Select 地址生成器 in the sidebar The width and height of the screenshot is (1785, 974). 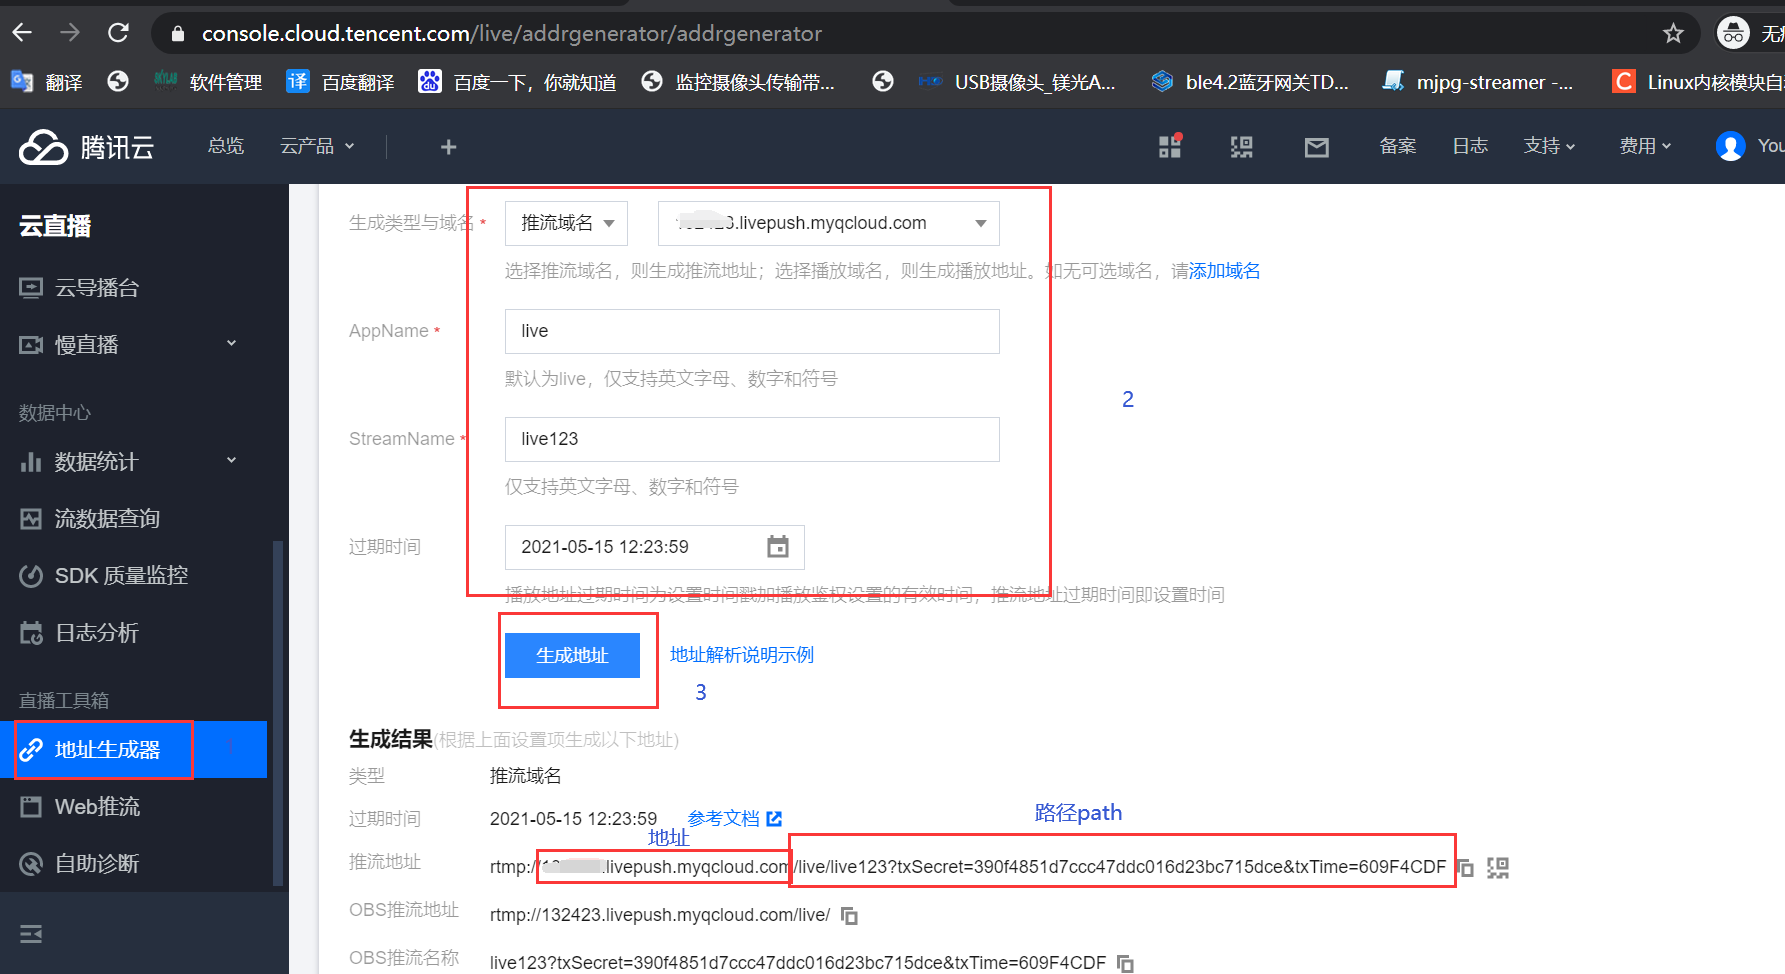(x=103, y=749)
